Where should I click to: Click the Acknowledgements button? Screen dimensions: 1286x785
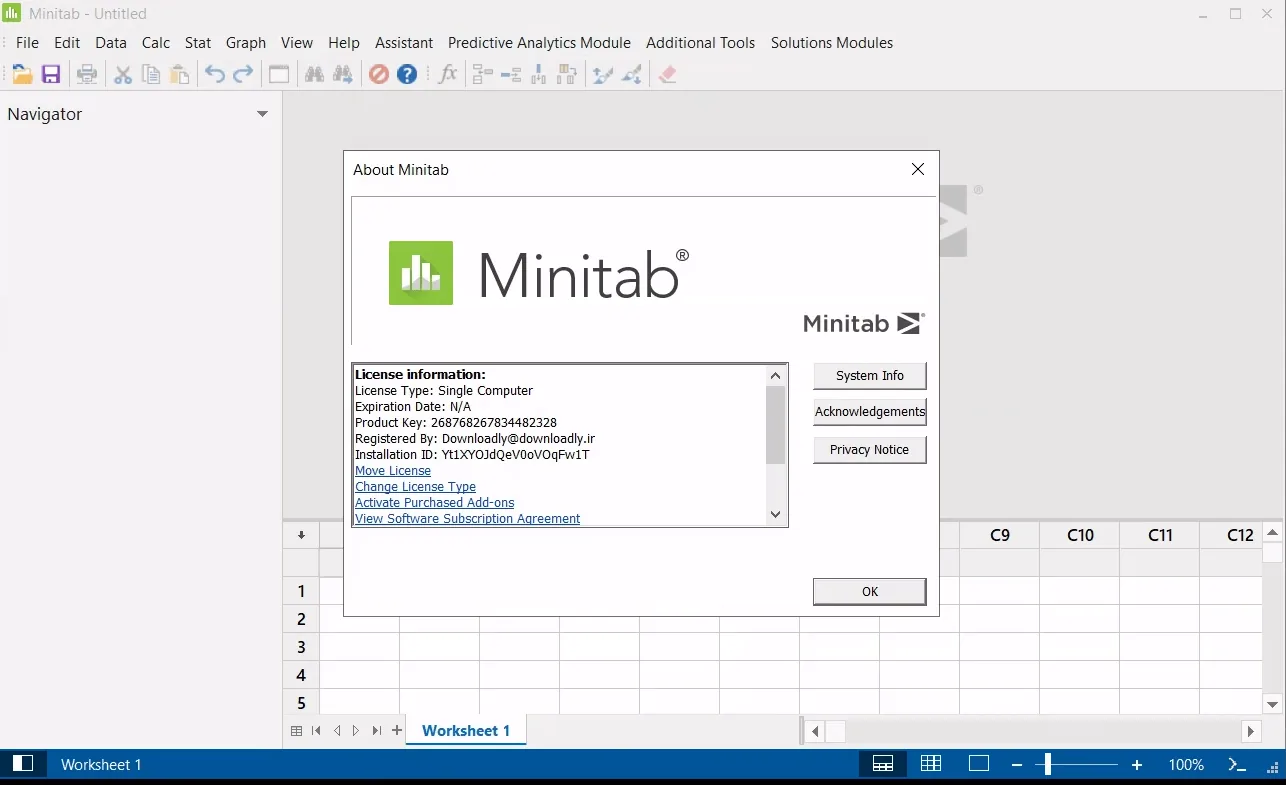click(x=870, y=412)
